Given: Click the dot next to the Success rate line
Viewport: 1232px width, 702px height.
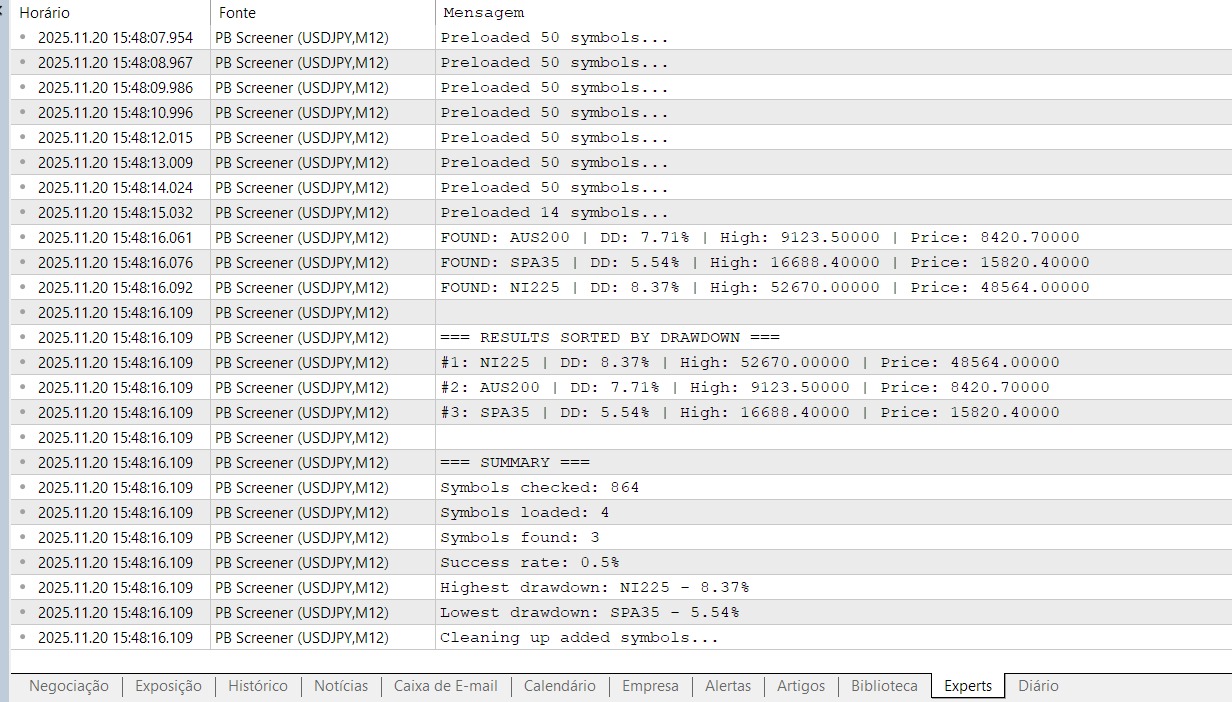Looking at the screenshot, I should click(x=23, y=562).
